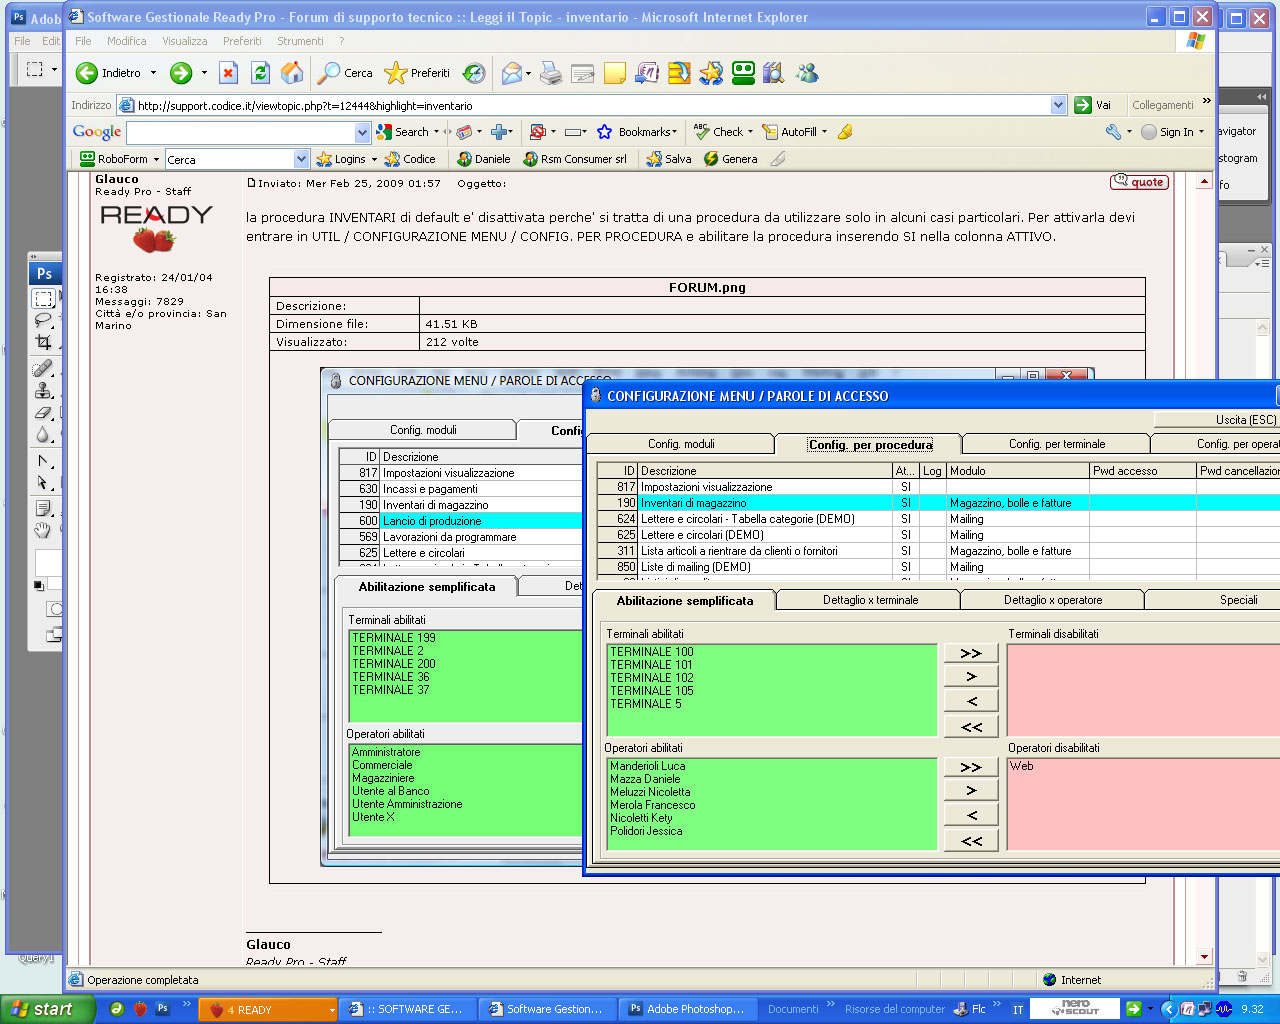Switch to the Dettaglio x operatore tab
This screenshot has width=1280, height=1024.
(x=1052, y=600)
